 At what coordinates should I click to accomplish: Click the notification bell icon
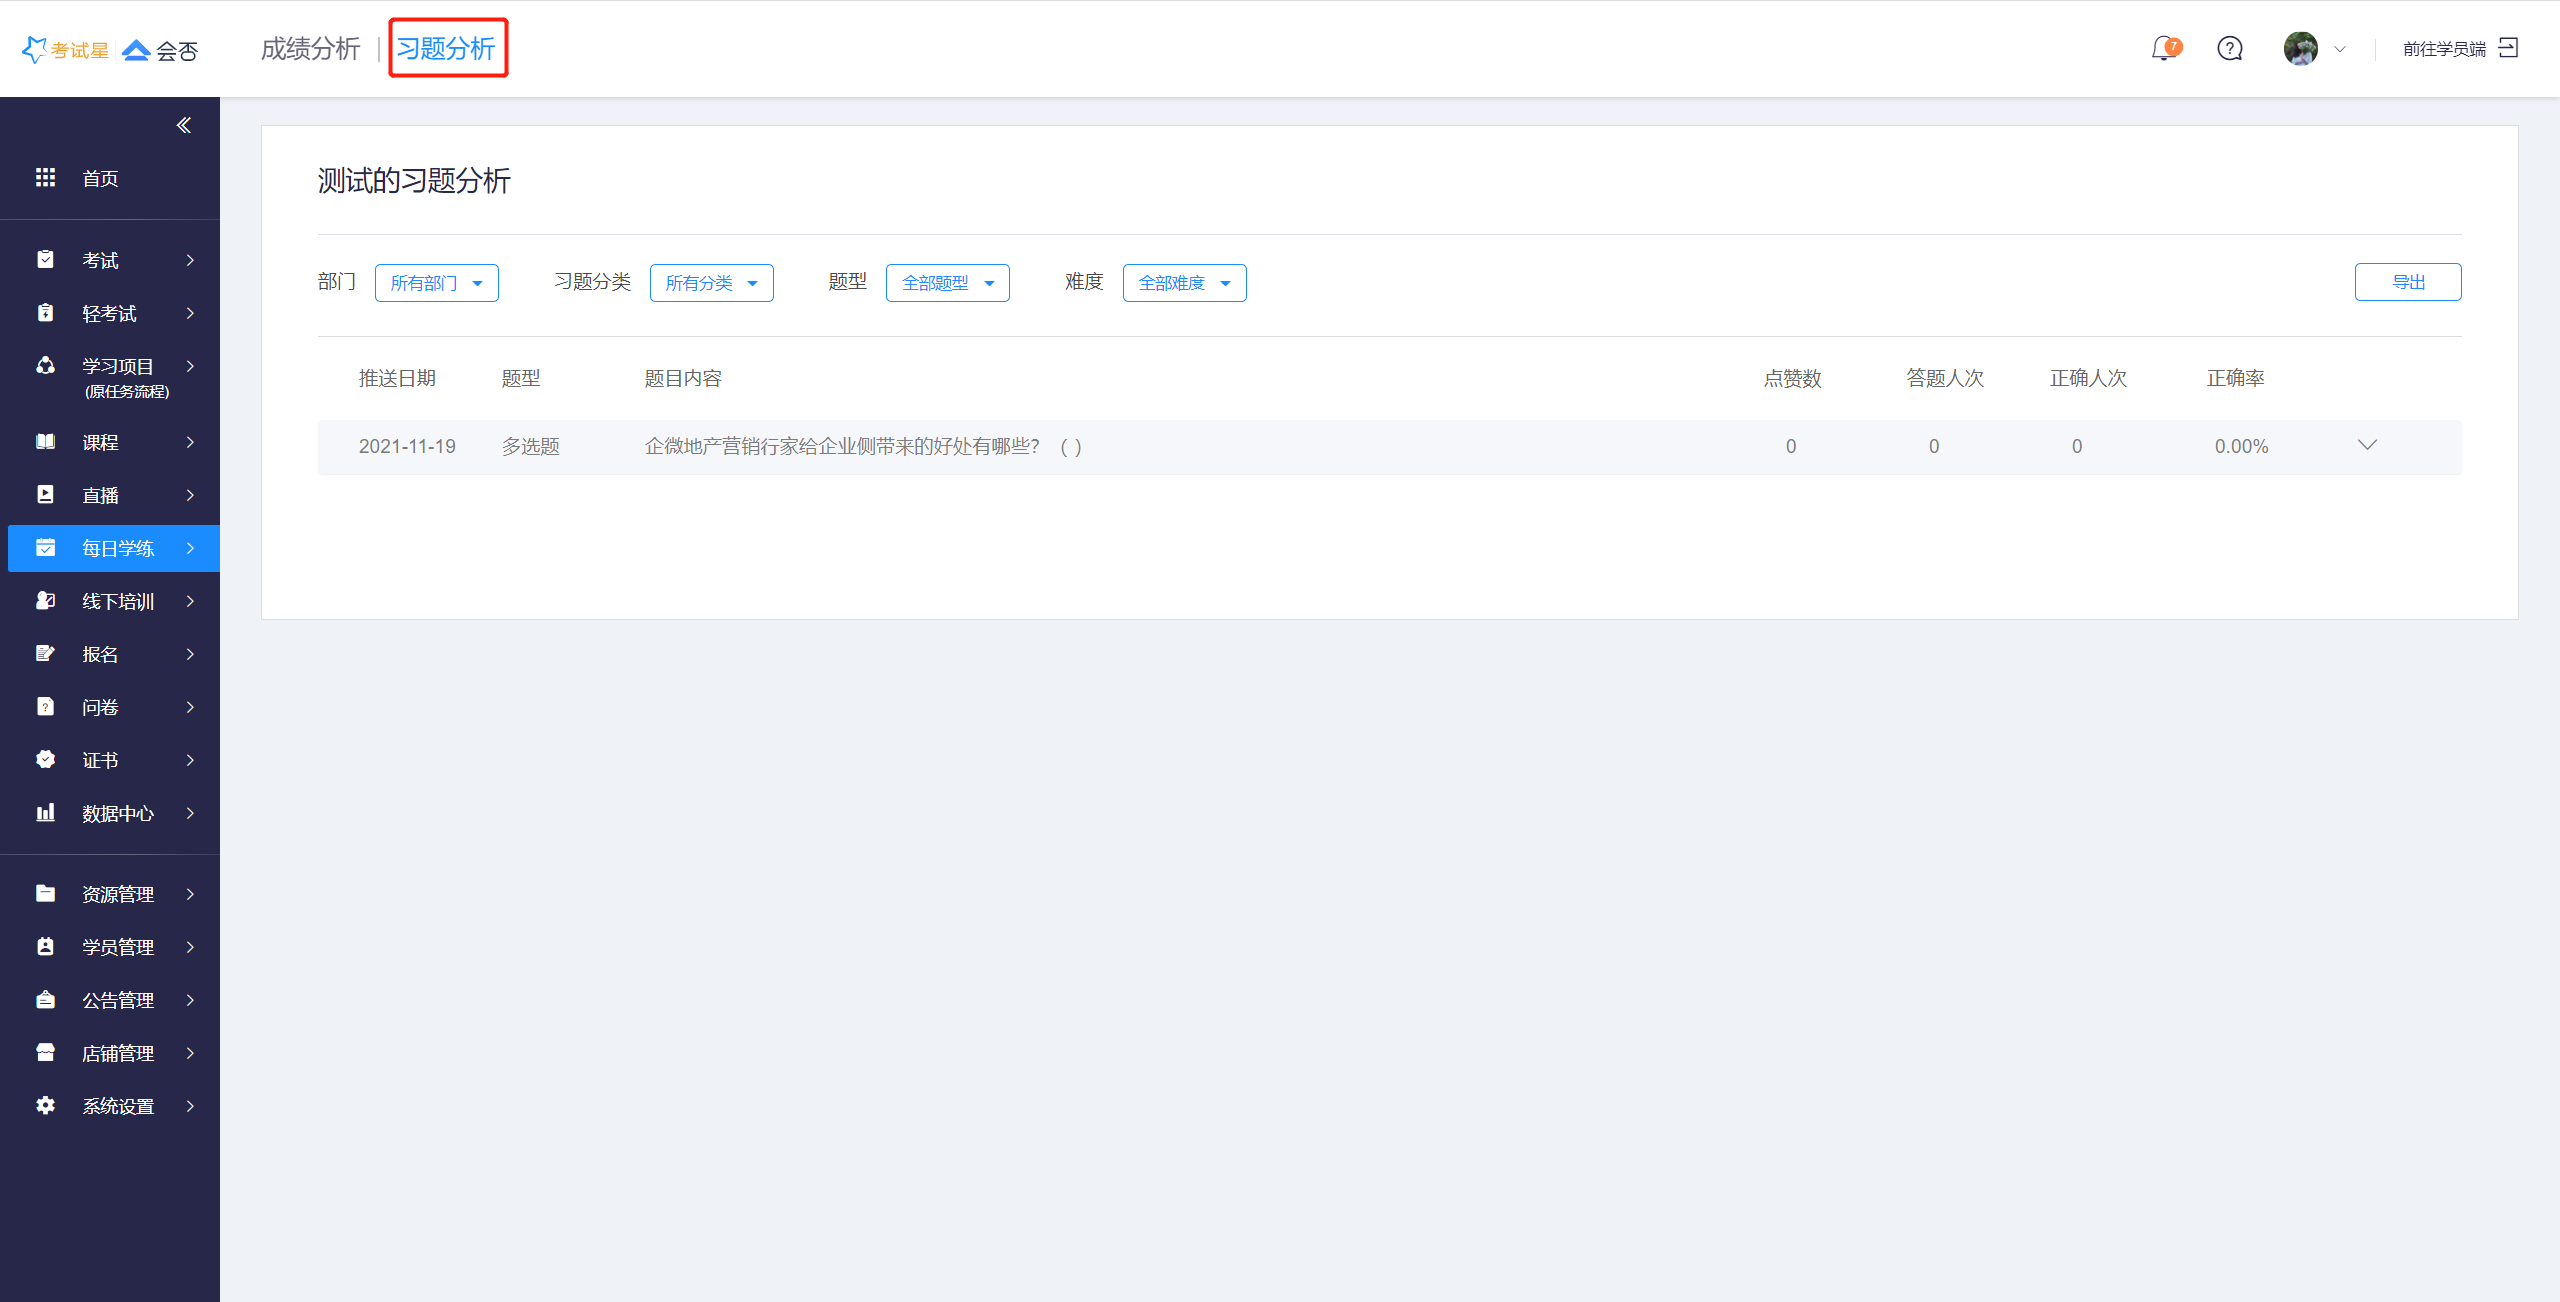point(2164,48)
